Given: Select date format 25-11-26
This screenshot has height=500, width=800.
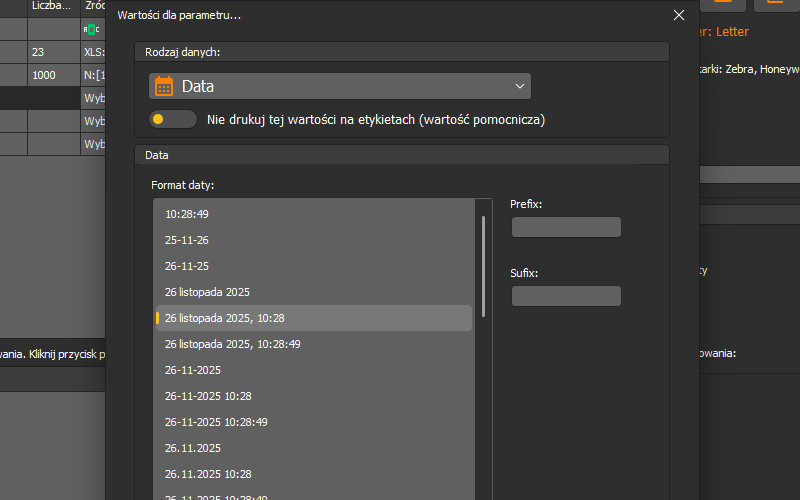Looking at the screenshot, I should tap(314, 240).
